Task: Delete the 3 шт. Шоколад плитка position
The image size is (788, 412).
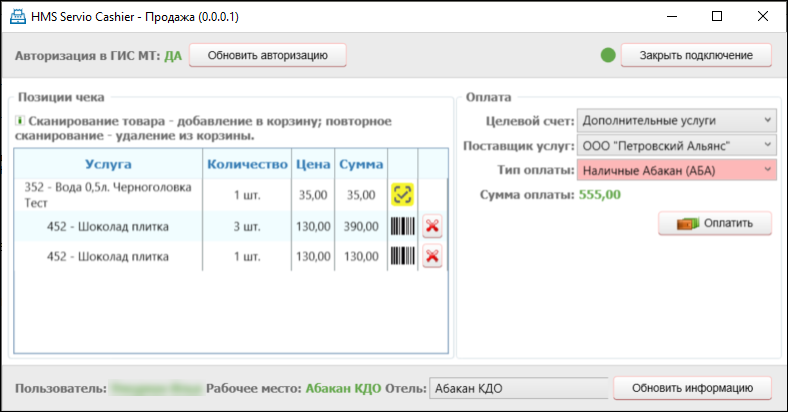Action: 432,226
